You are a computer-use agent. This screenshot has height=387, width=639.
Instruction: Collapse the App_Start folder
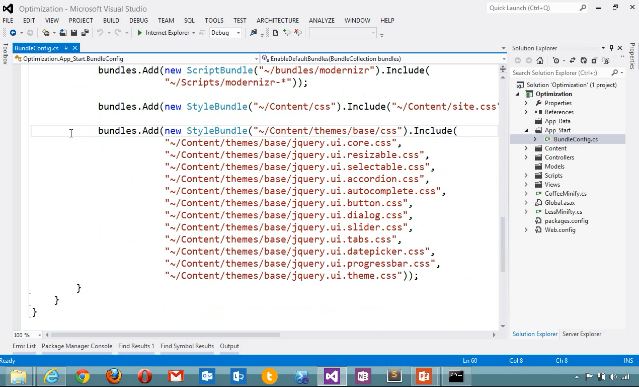click(x=526, y=130)
